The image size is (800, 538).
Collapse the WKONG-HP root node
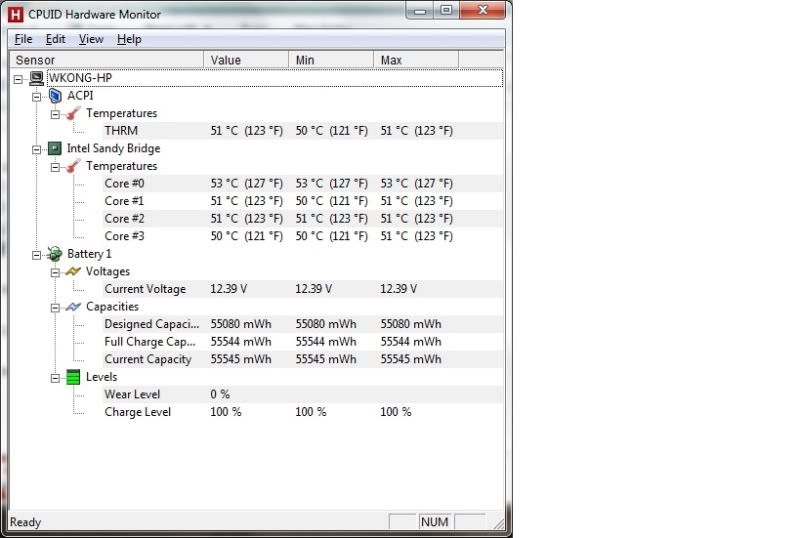click(x=19, y=78)
